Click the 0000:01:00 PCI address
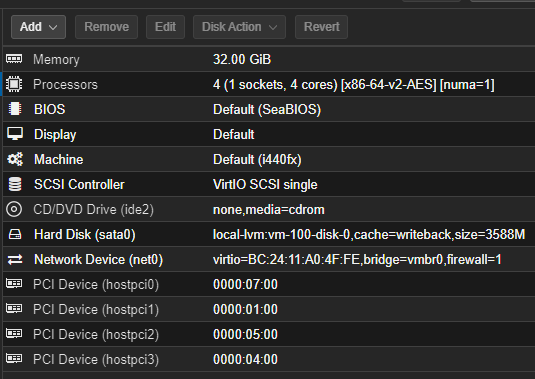The height and width of the screenshot is (379, 535). click(x=245, y=309)
